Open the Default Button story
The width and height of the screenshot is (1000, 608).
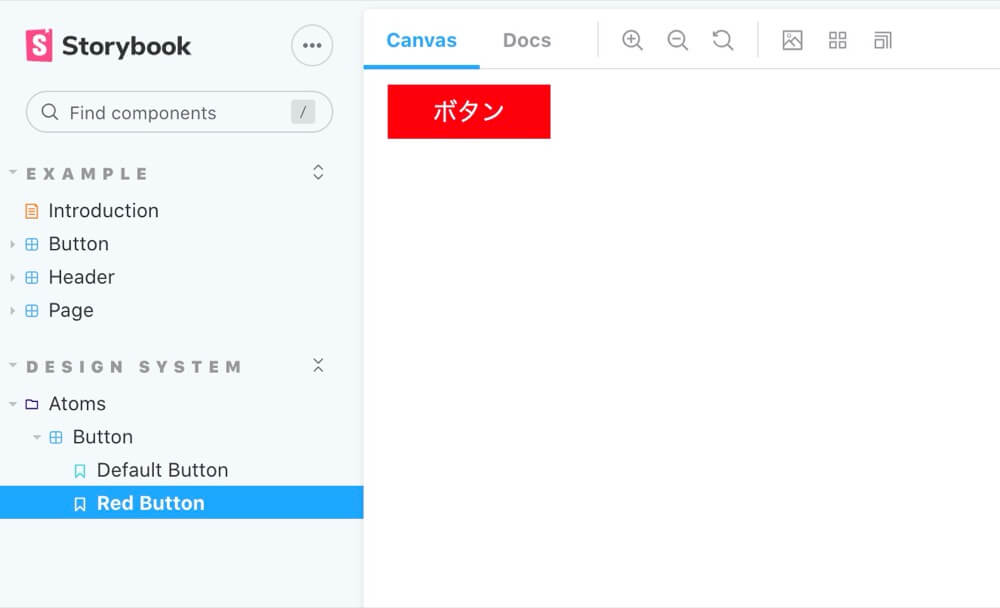(x=161, y=469)
